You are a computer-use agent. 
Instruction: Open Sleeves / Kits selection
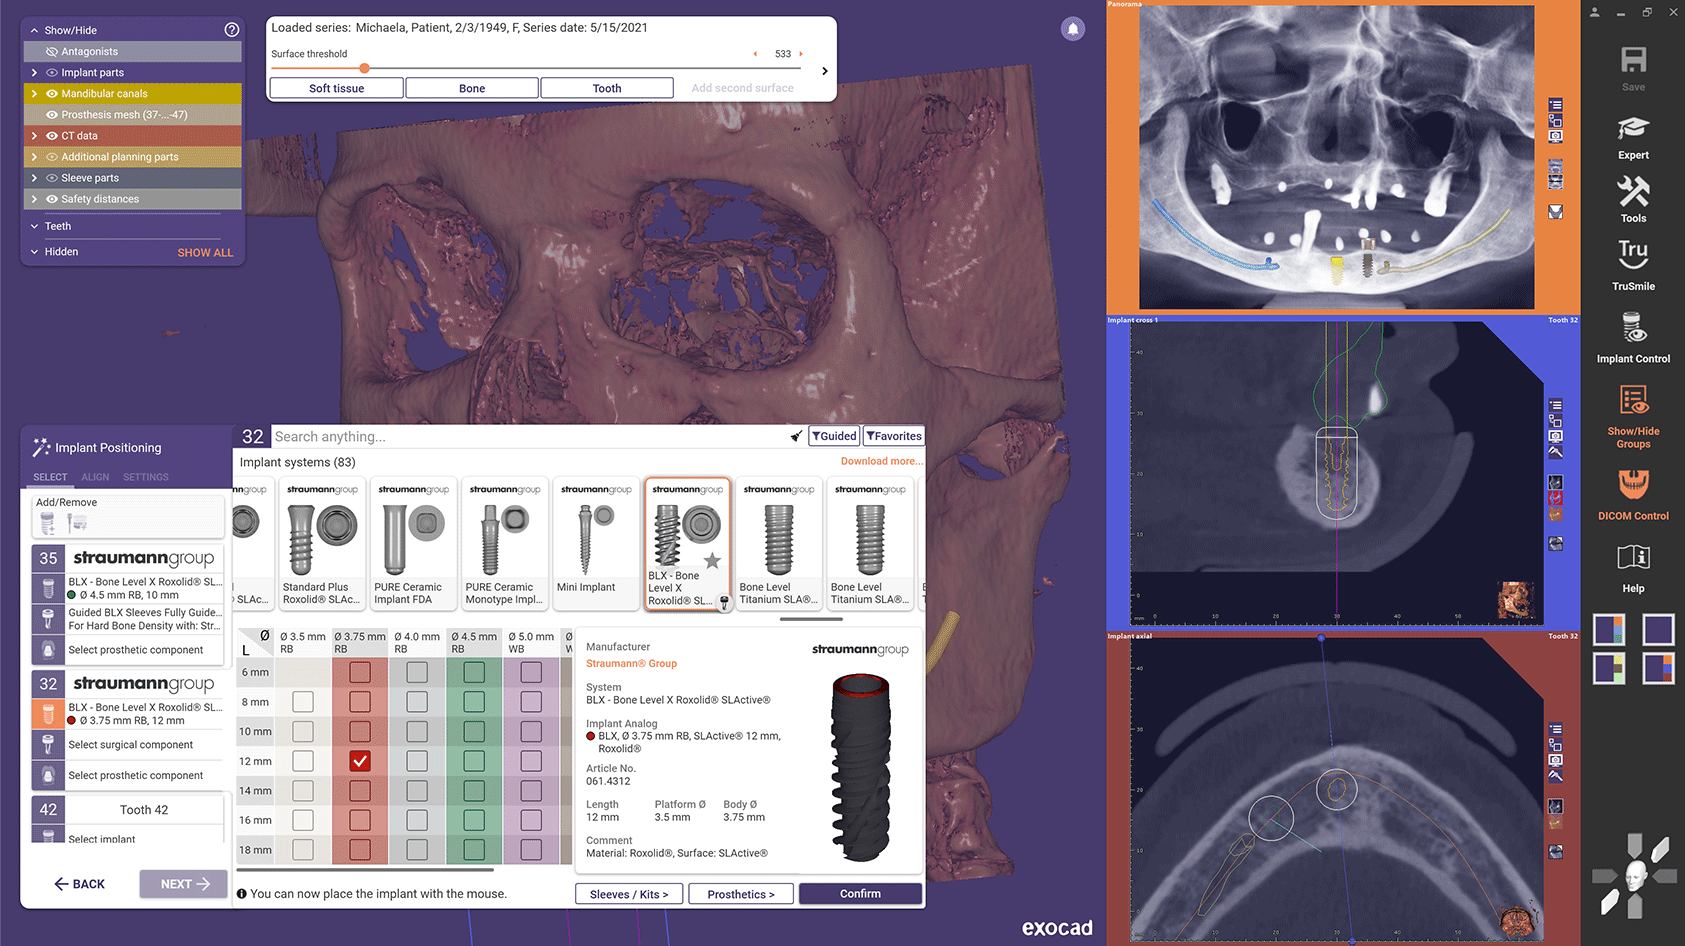629,894
